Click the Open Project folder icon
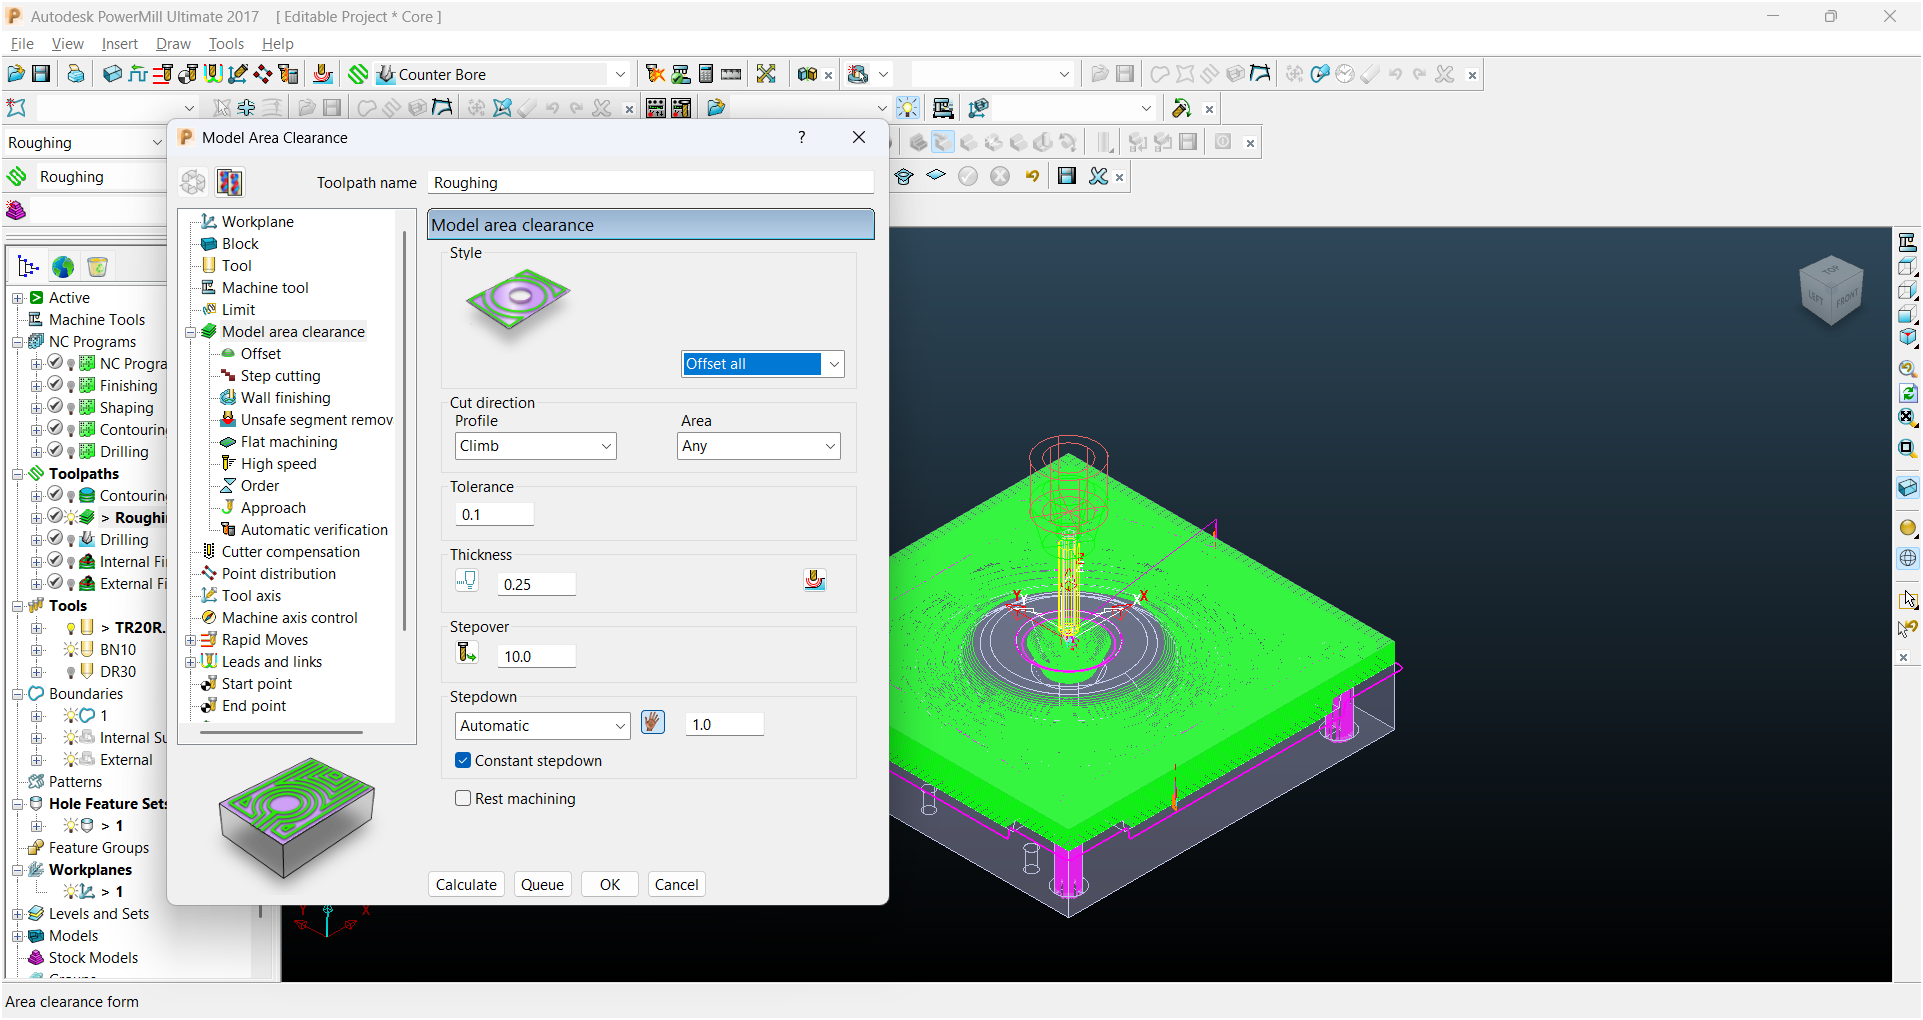 click(16, 74)
